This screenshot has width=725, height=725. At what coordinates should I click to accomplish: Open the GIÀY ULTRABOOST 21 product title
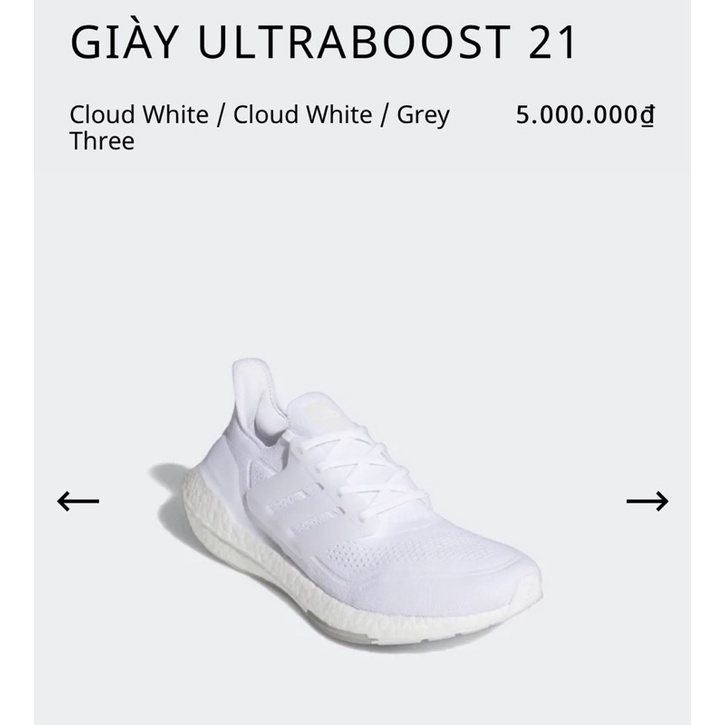click(x=323, y=43)
